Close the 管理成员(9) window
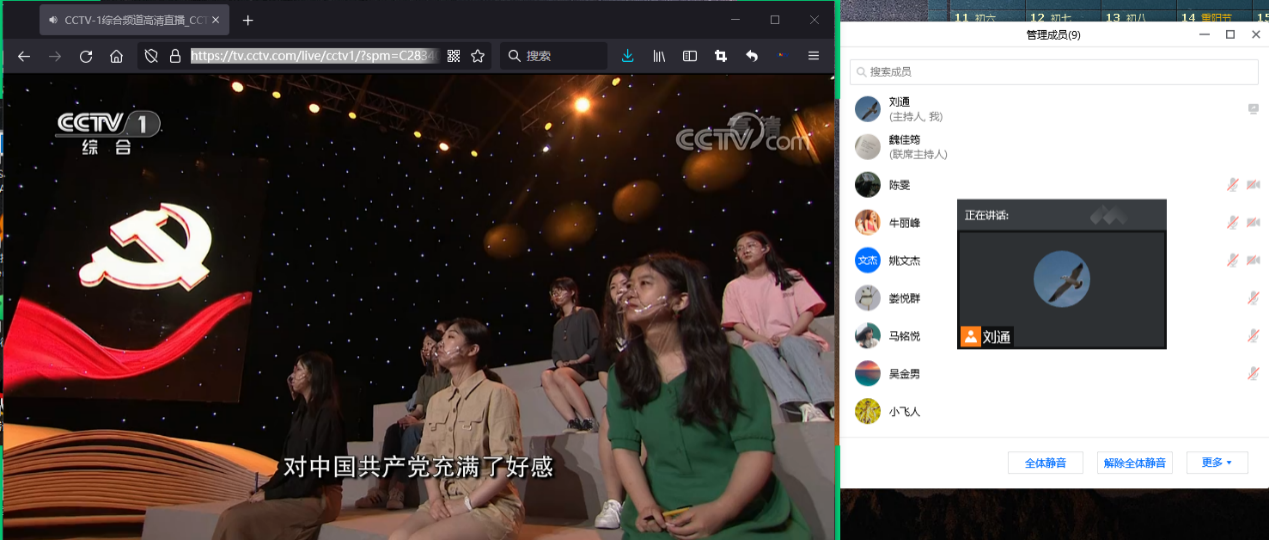The width and height of the screenshot is (1269, 540). click(x=1255, y=35)
